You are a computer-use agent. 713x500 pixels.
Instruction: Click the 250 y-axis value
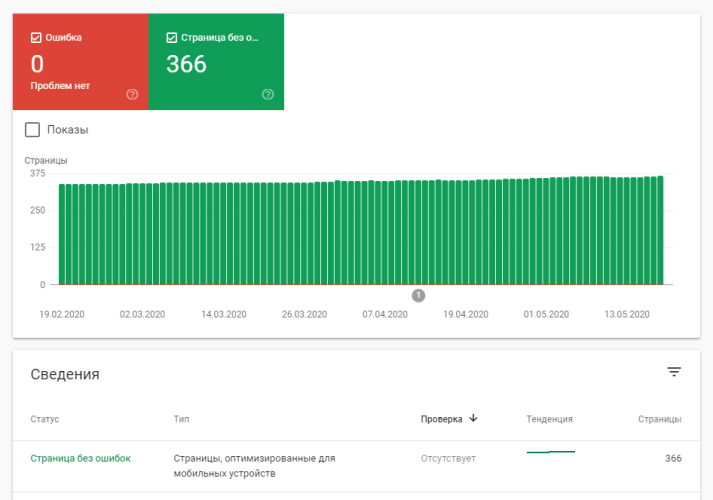tap(38, 210)
